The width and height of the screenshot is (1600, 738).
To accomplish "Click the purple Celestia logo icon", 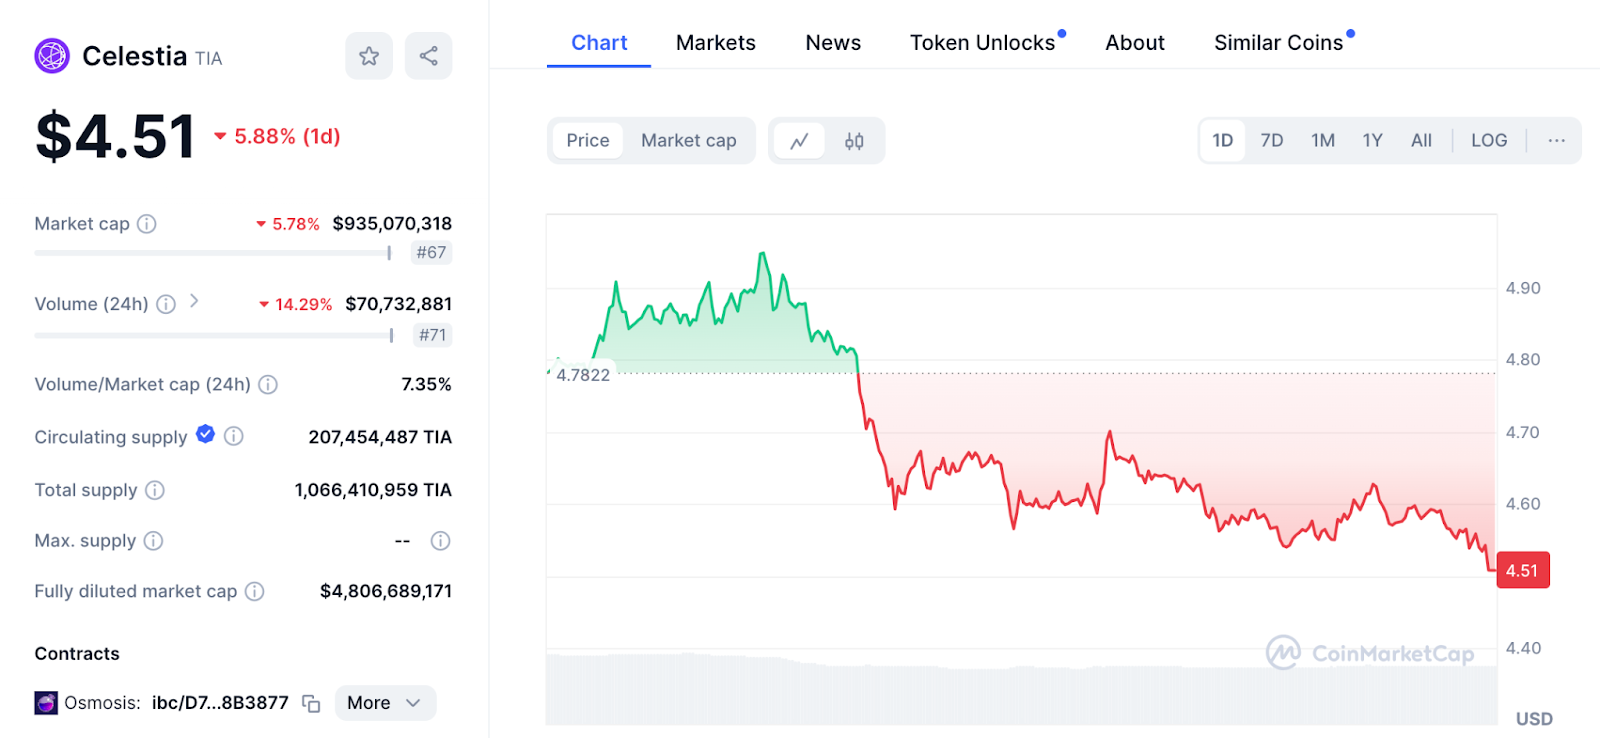I will pos(52,56).
